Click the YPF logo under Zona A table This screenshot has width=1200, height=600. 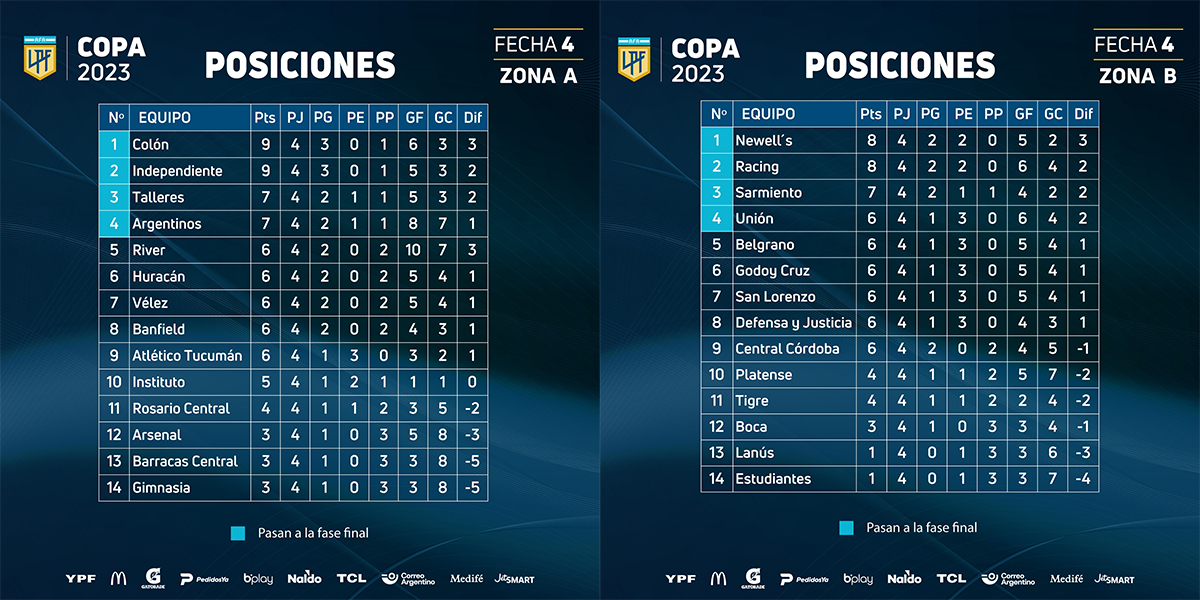pyautogui.click(x=80, y=578)
